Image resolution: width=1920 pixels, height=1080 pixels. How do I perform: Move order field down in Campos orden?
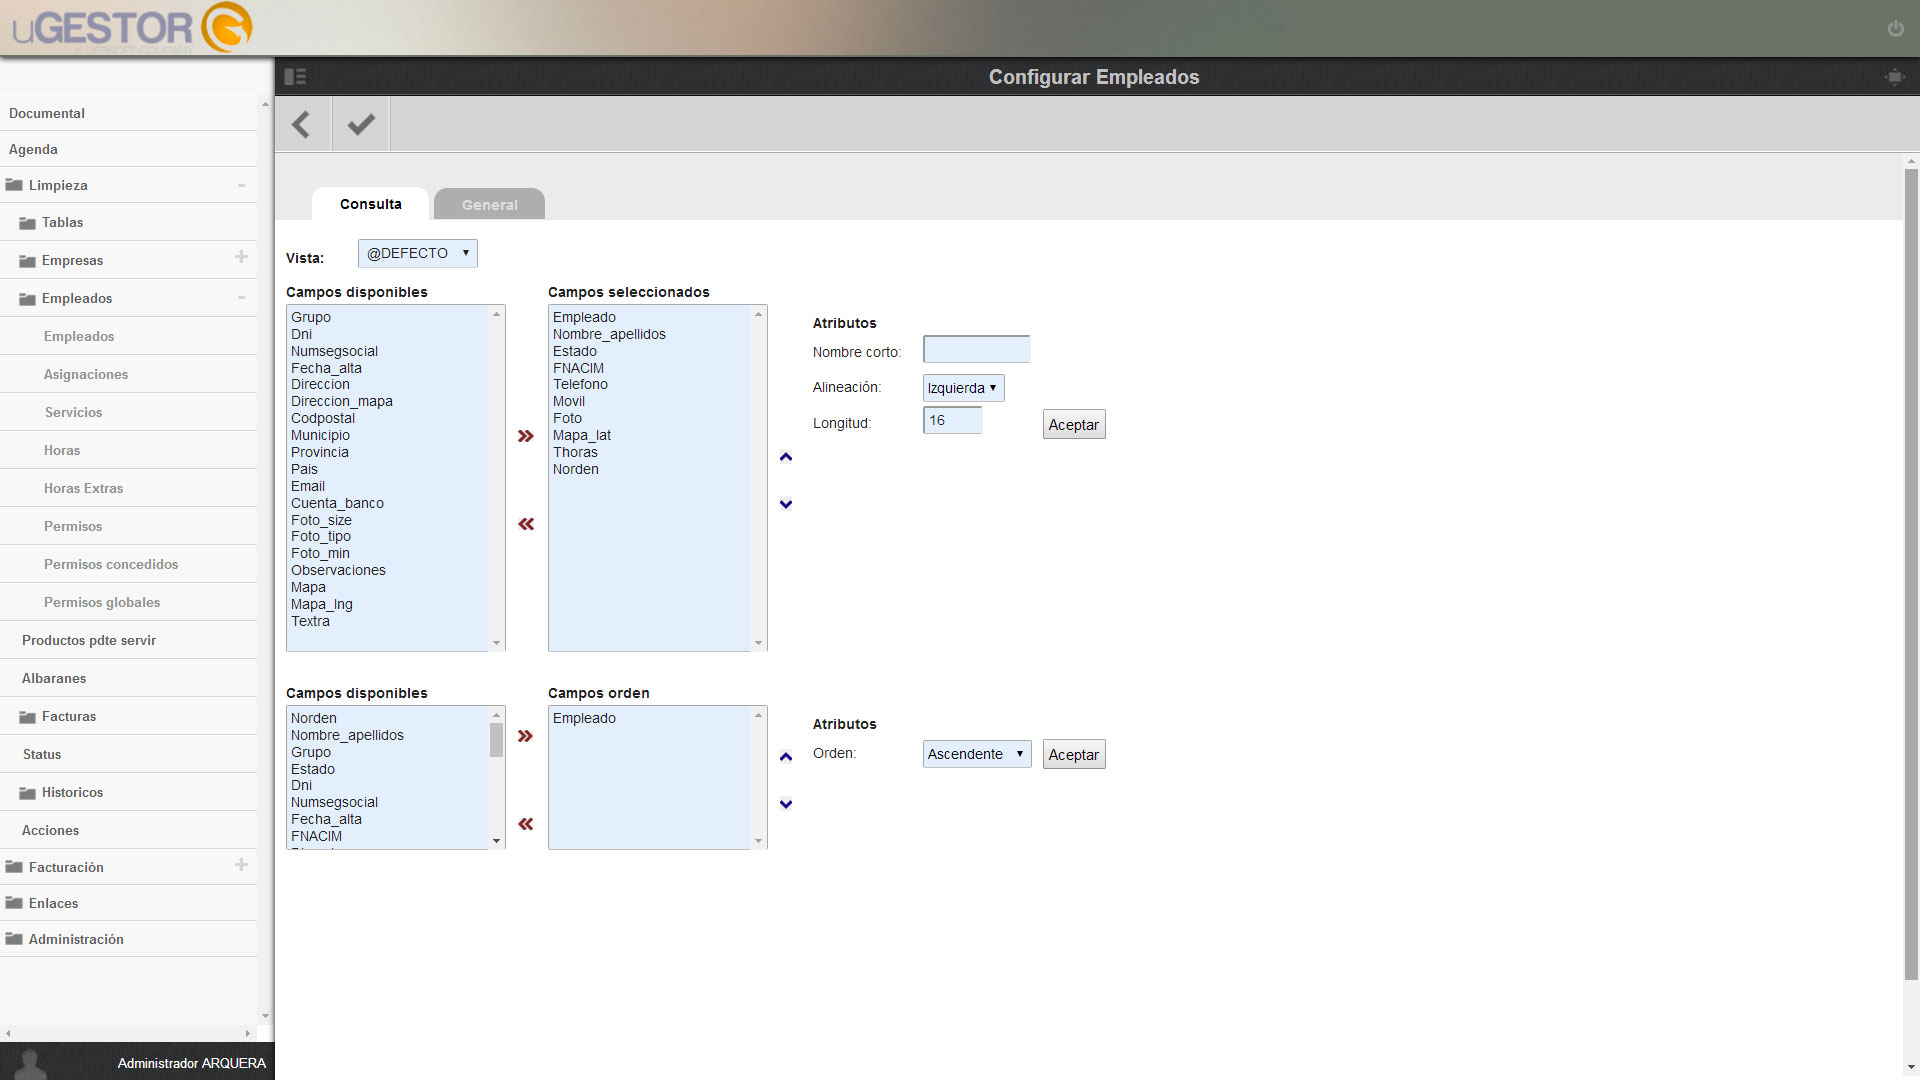[x=786, y=804]
